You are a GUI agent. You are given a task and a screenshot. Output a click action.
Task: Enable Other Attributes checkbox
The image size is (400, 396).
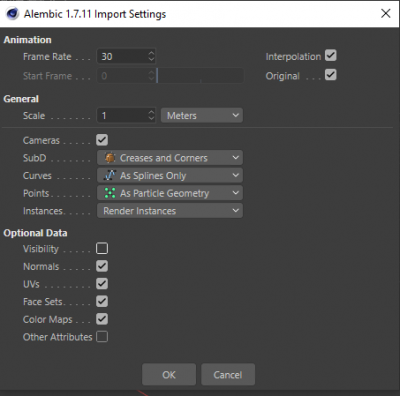coord(102,337)
